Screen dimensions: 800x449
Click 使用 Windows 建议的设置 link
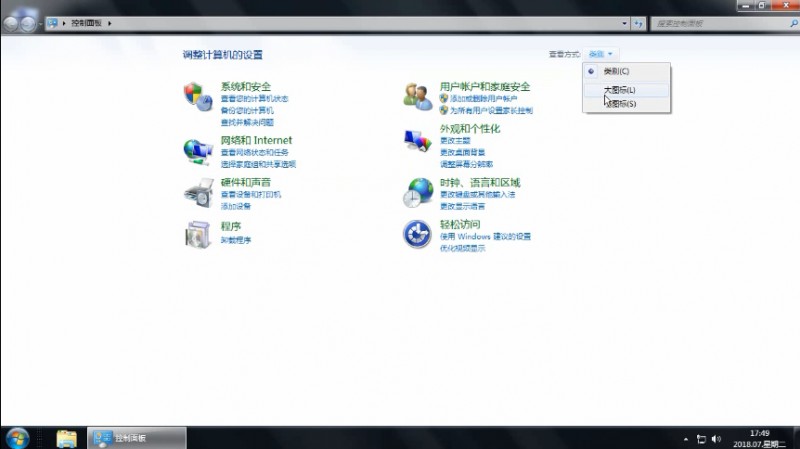[485, 236]
